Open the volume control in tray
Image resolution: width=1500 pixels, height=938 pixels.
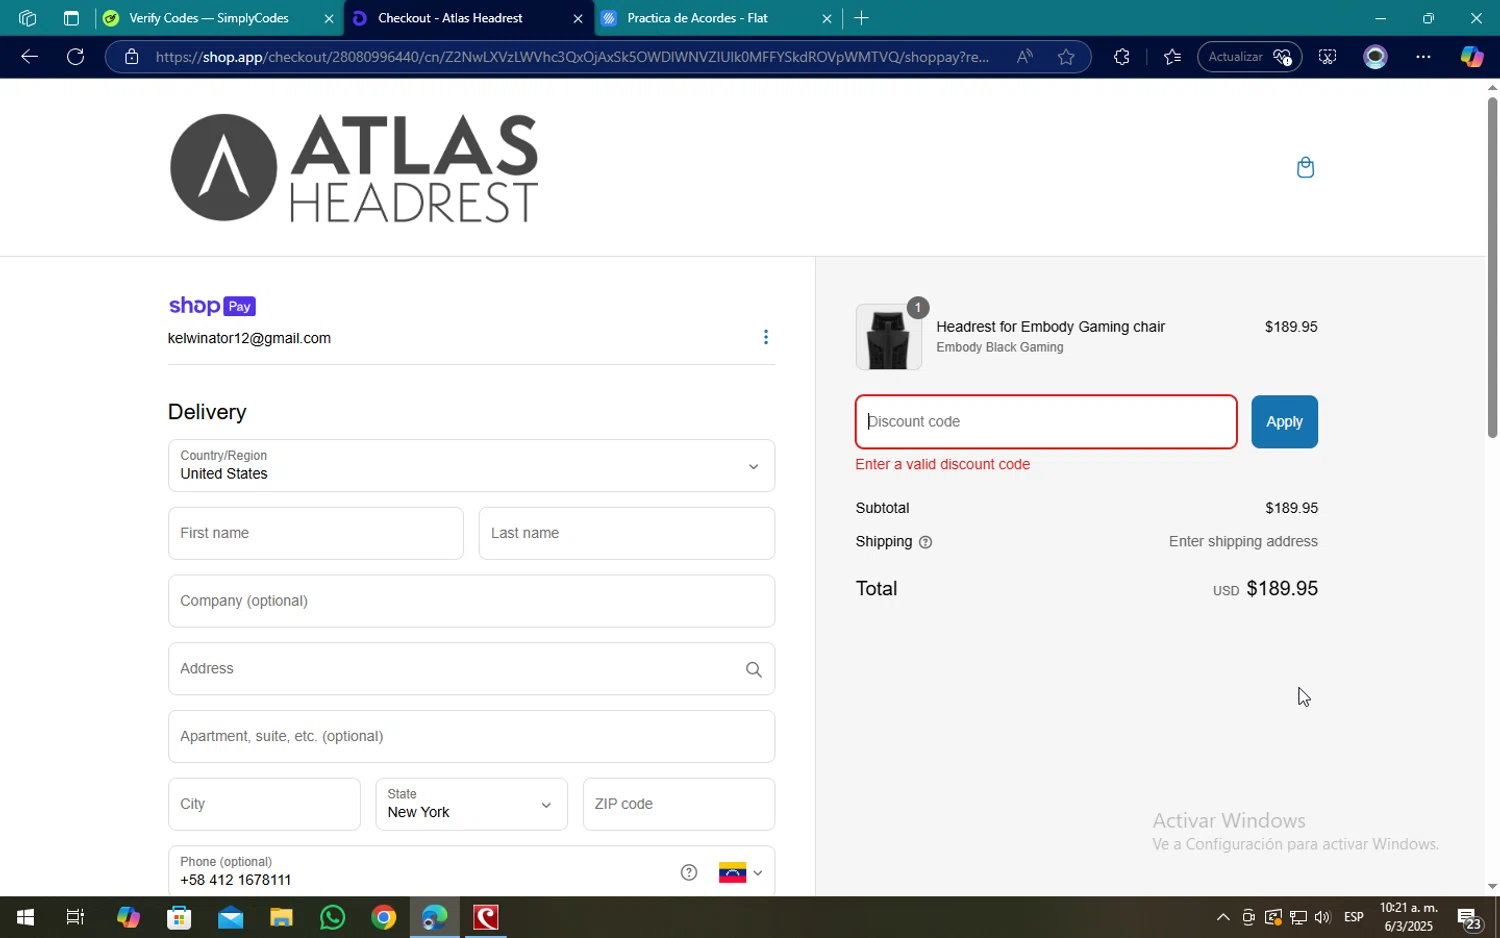click(1322, 917)
